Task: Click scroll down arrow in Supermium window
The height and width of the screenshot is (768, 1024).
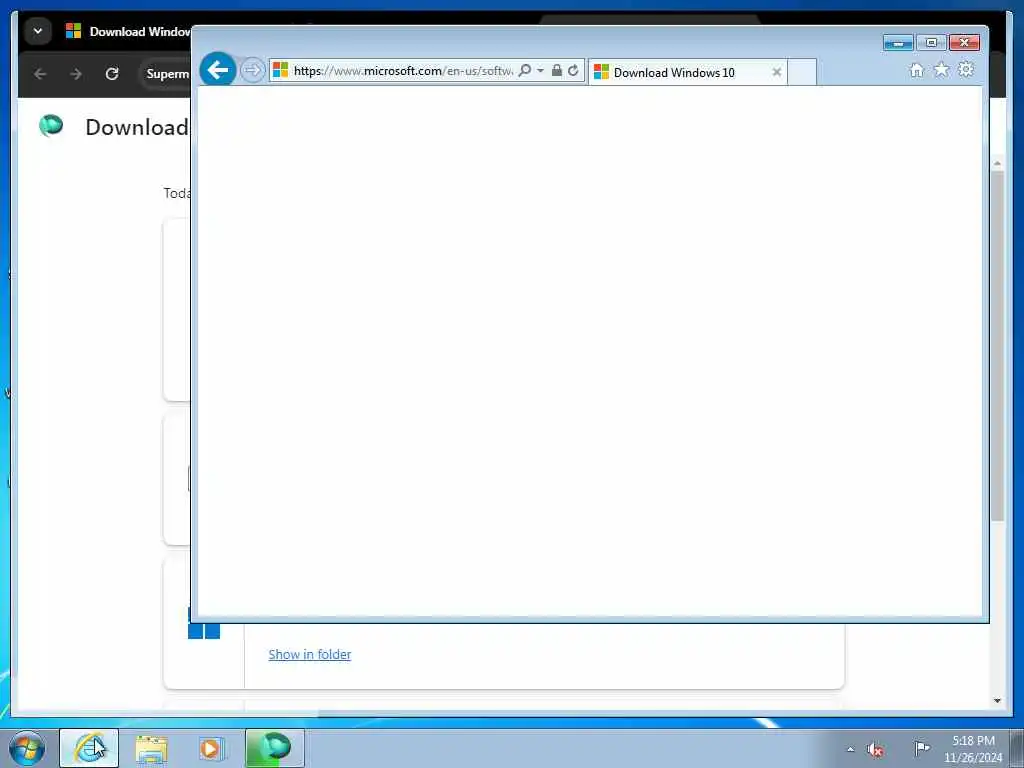Action: click(997, 701)
